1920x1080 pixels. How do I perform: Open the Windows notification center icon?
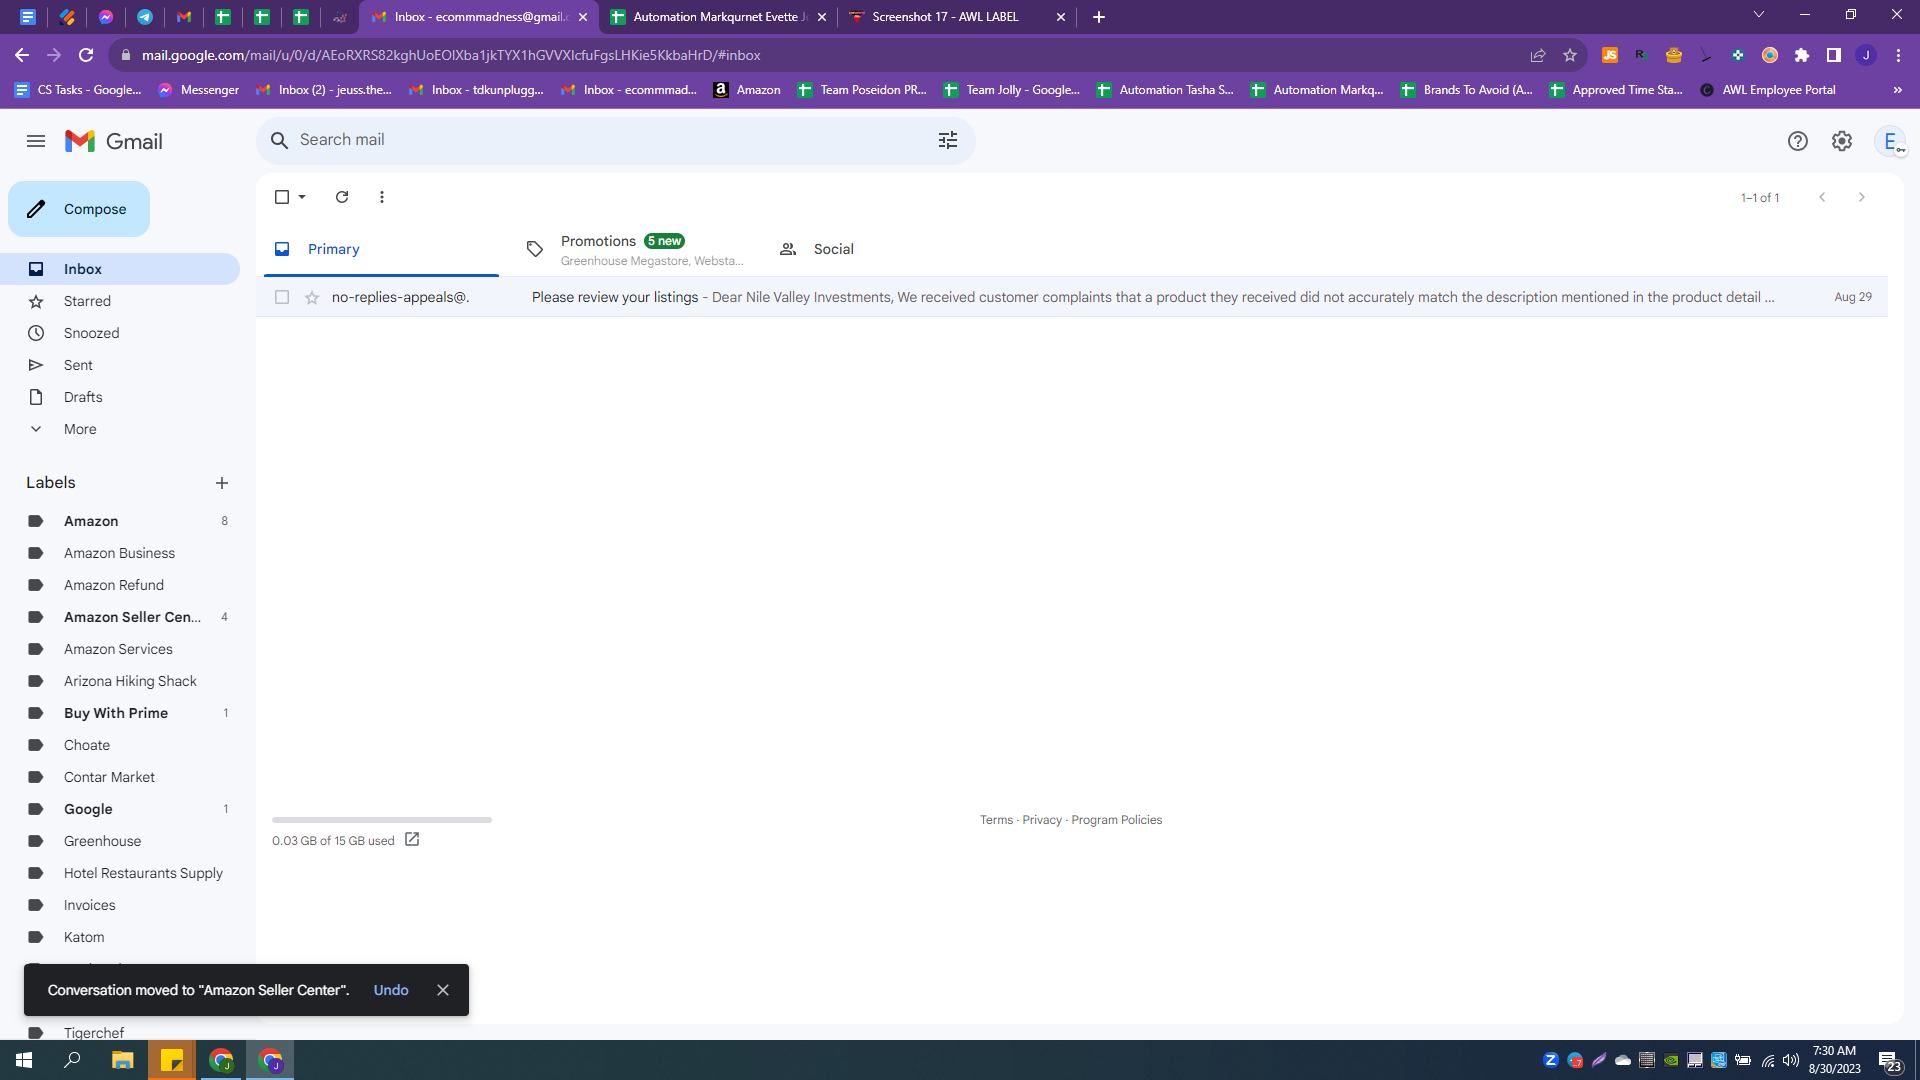[x=1890, y=1061]
